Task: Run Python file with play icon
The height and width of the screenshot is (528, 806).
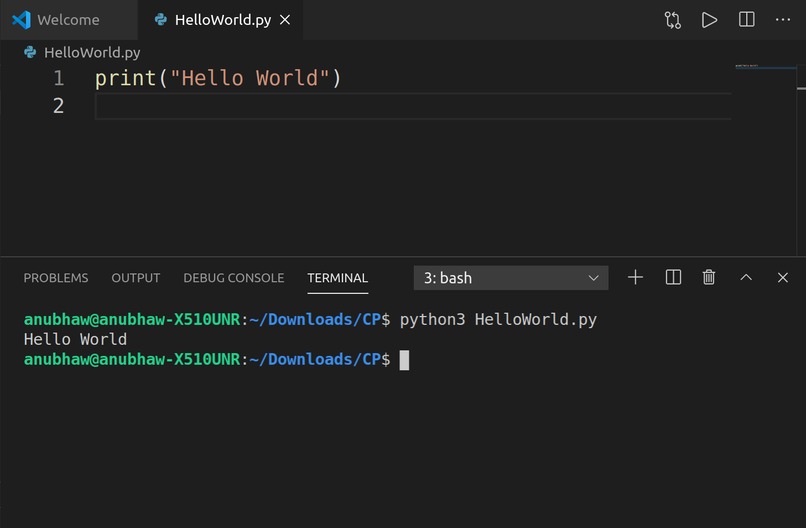Action: click(709, 20)
